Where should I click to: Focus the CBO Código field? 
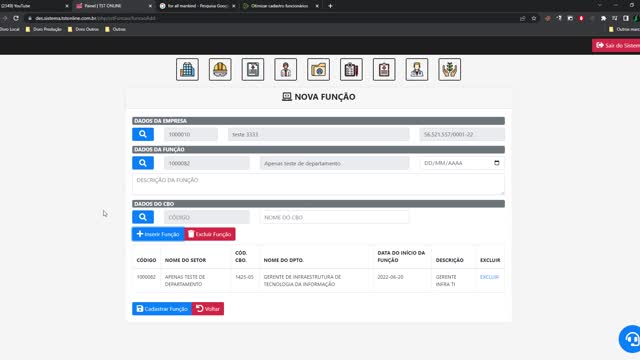click(207, 217)
